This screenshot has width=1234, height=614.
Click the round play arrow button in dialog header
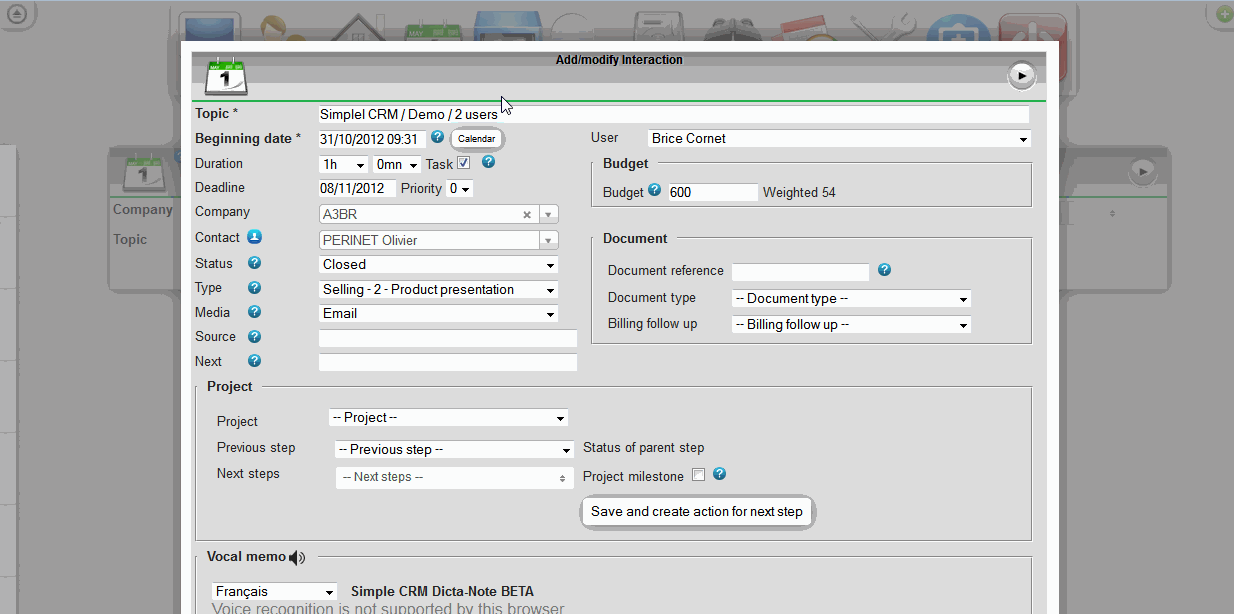[1021, 75]
